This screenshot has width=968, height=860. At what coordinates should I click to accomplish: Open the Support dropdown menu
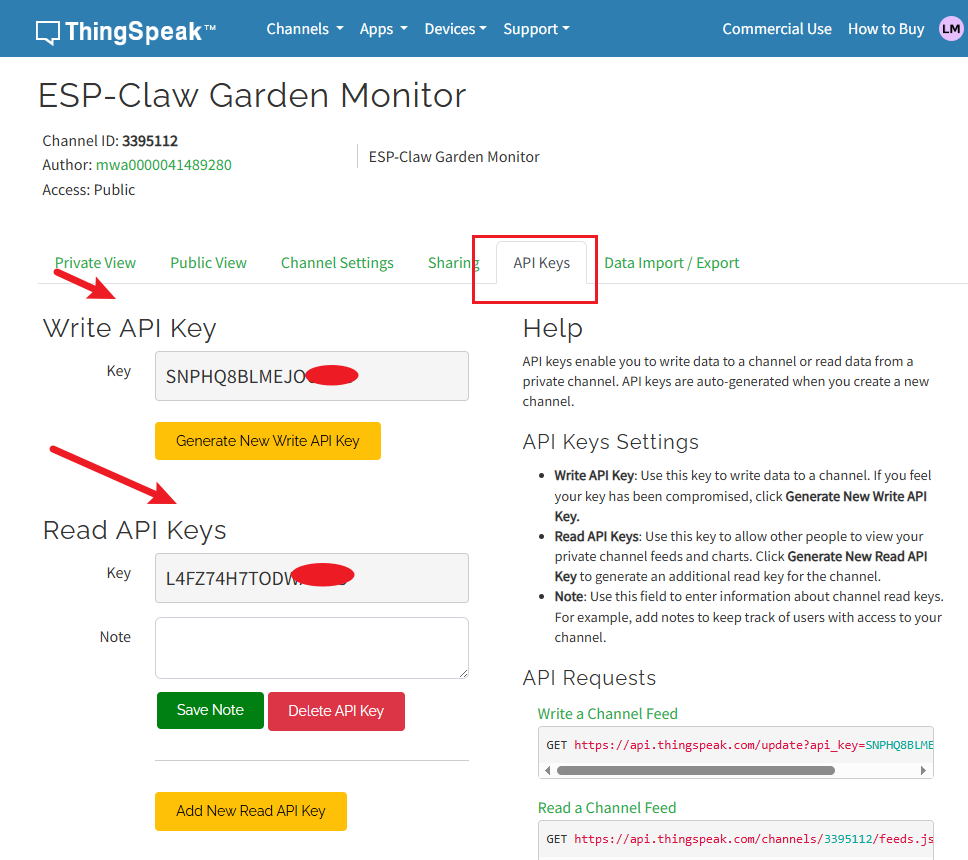(536, 29)
